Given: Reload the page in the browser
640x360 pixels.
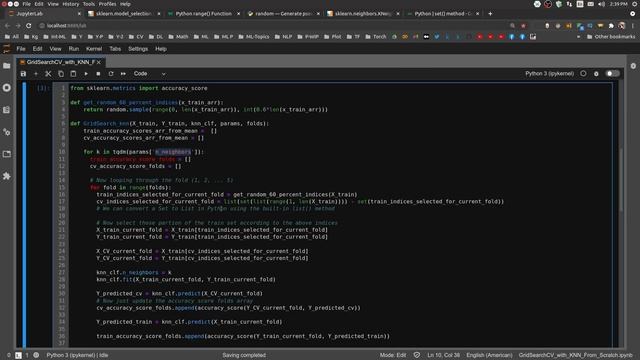Looking at the screenshot, I should [29, 25].
